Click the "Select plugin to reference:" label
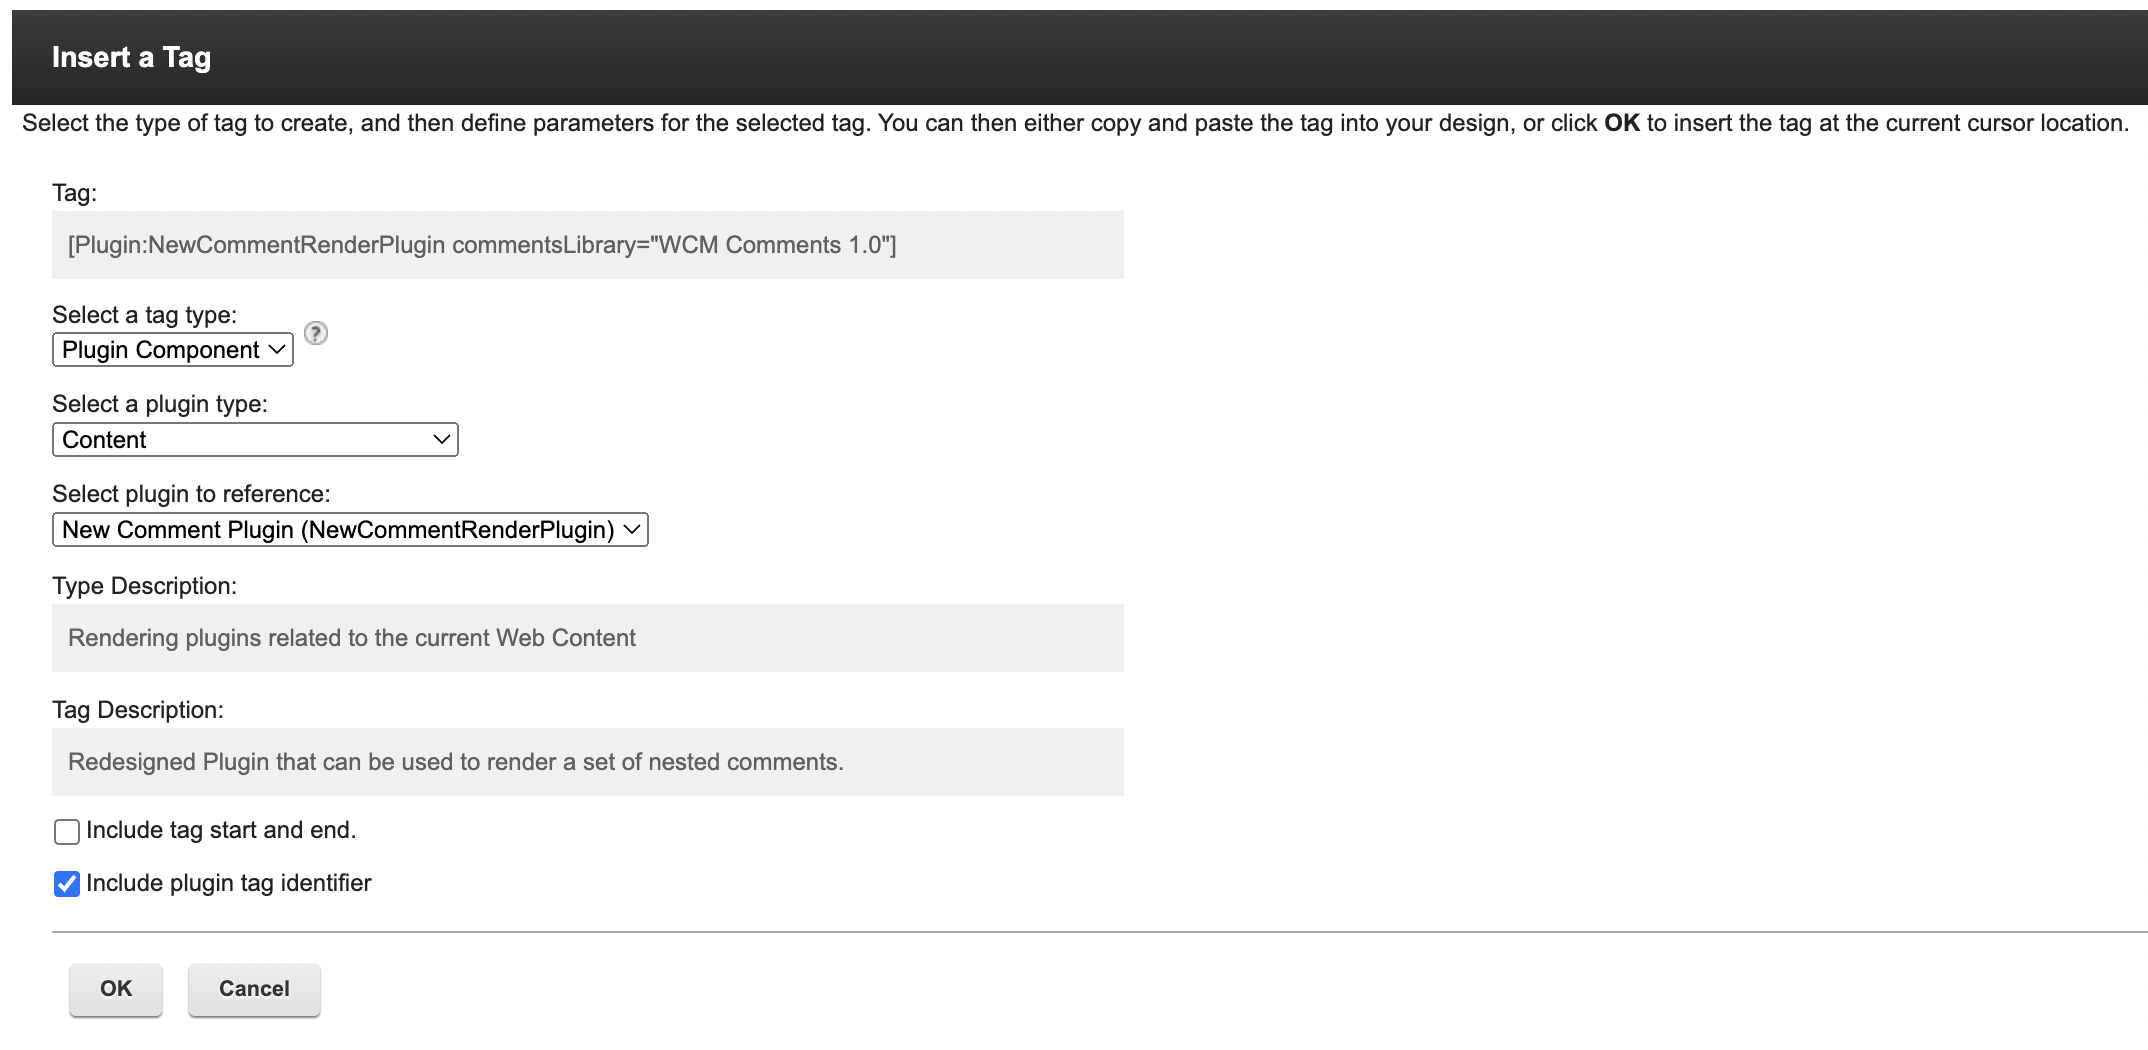Viewport: 2148px width, 1050px height. (191, 494)
